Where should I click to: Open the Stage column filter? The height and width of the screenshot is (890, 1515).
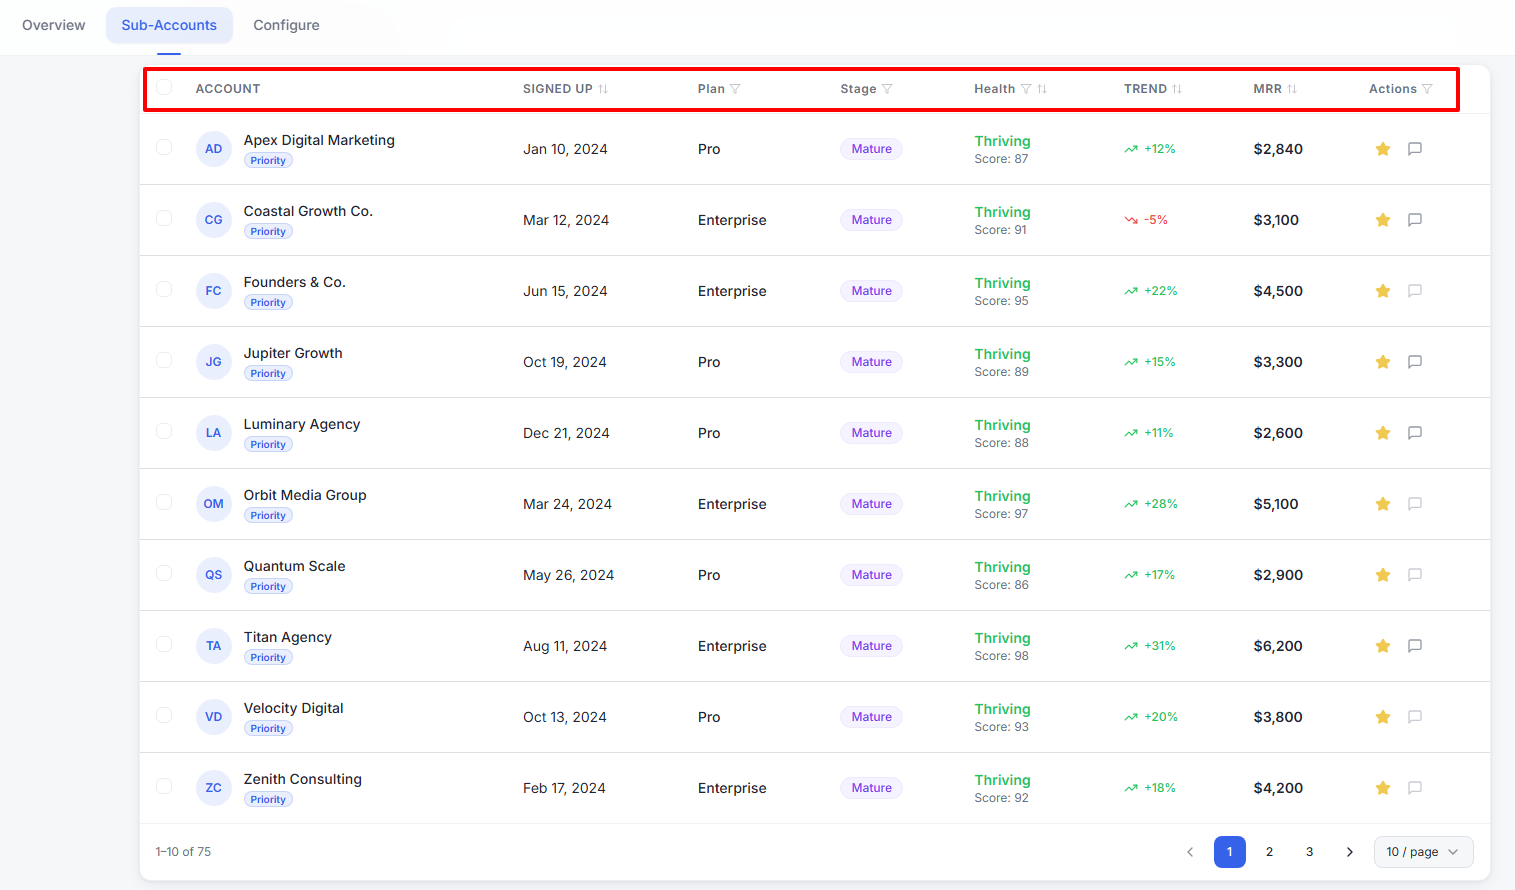[x=887, y=89]
